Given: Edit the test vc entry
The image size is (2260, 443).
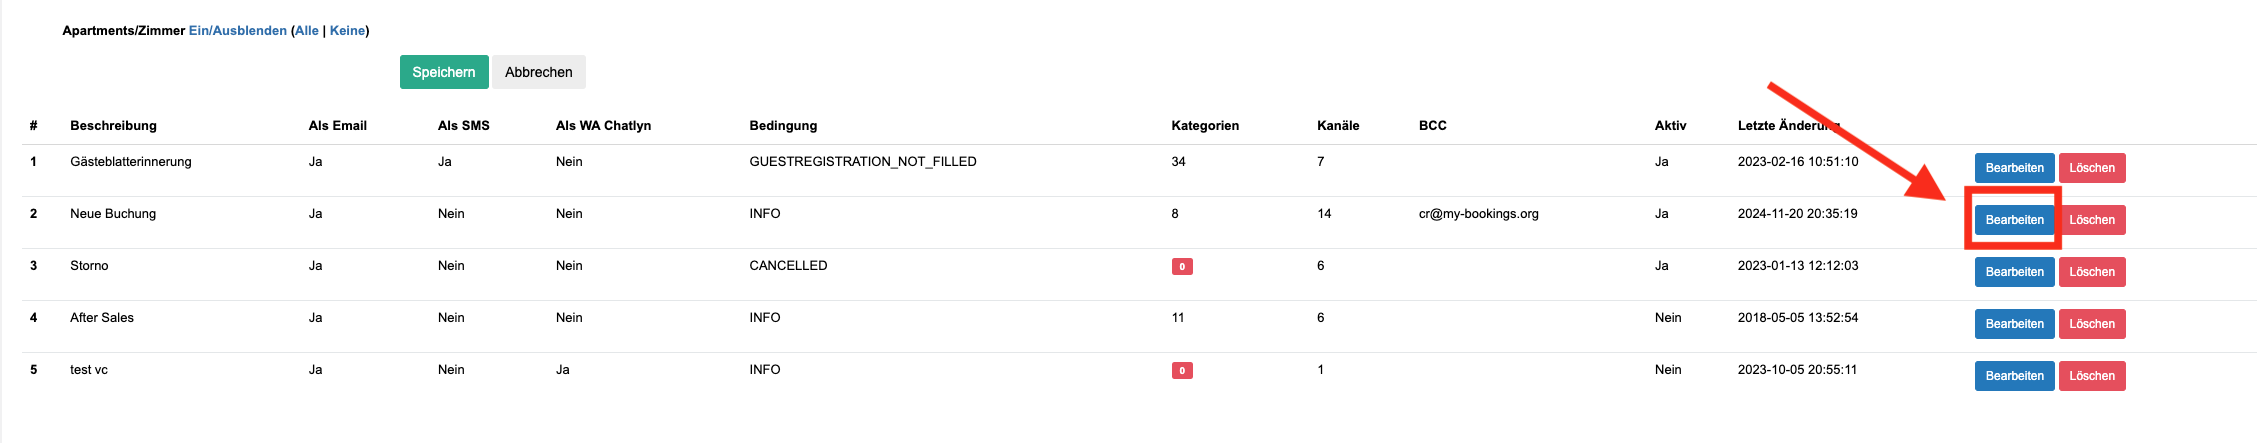Looking at the screenshot, I should tap(2014, 376).
